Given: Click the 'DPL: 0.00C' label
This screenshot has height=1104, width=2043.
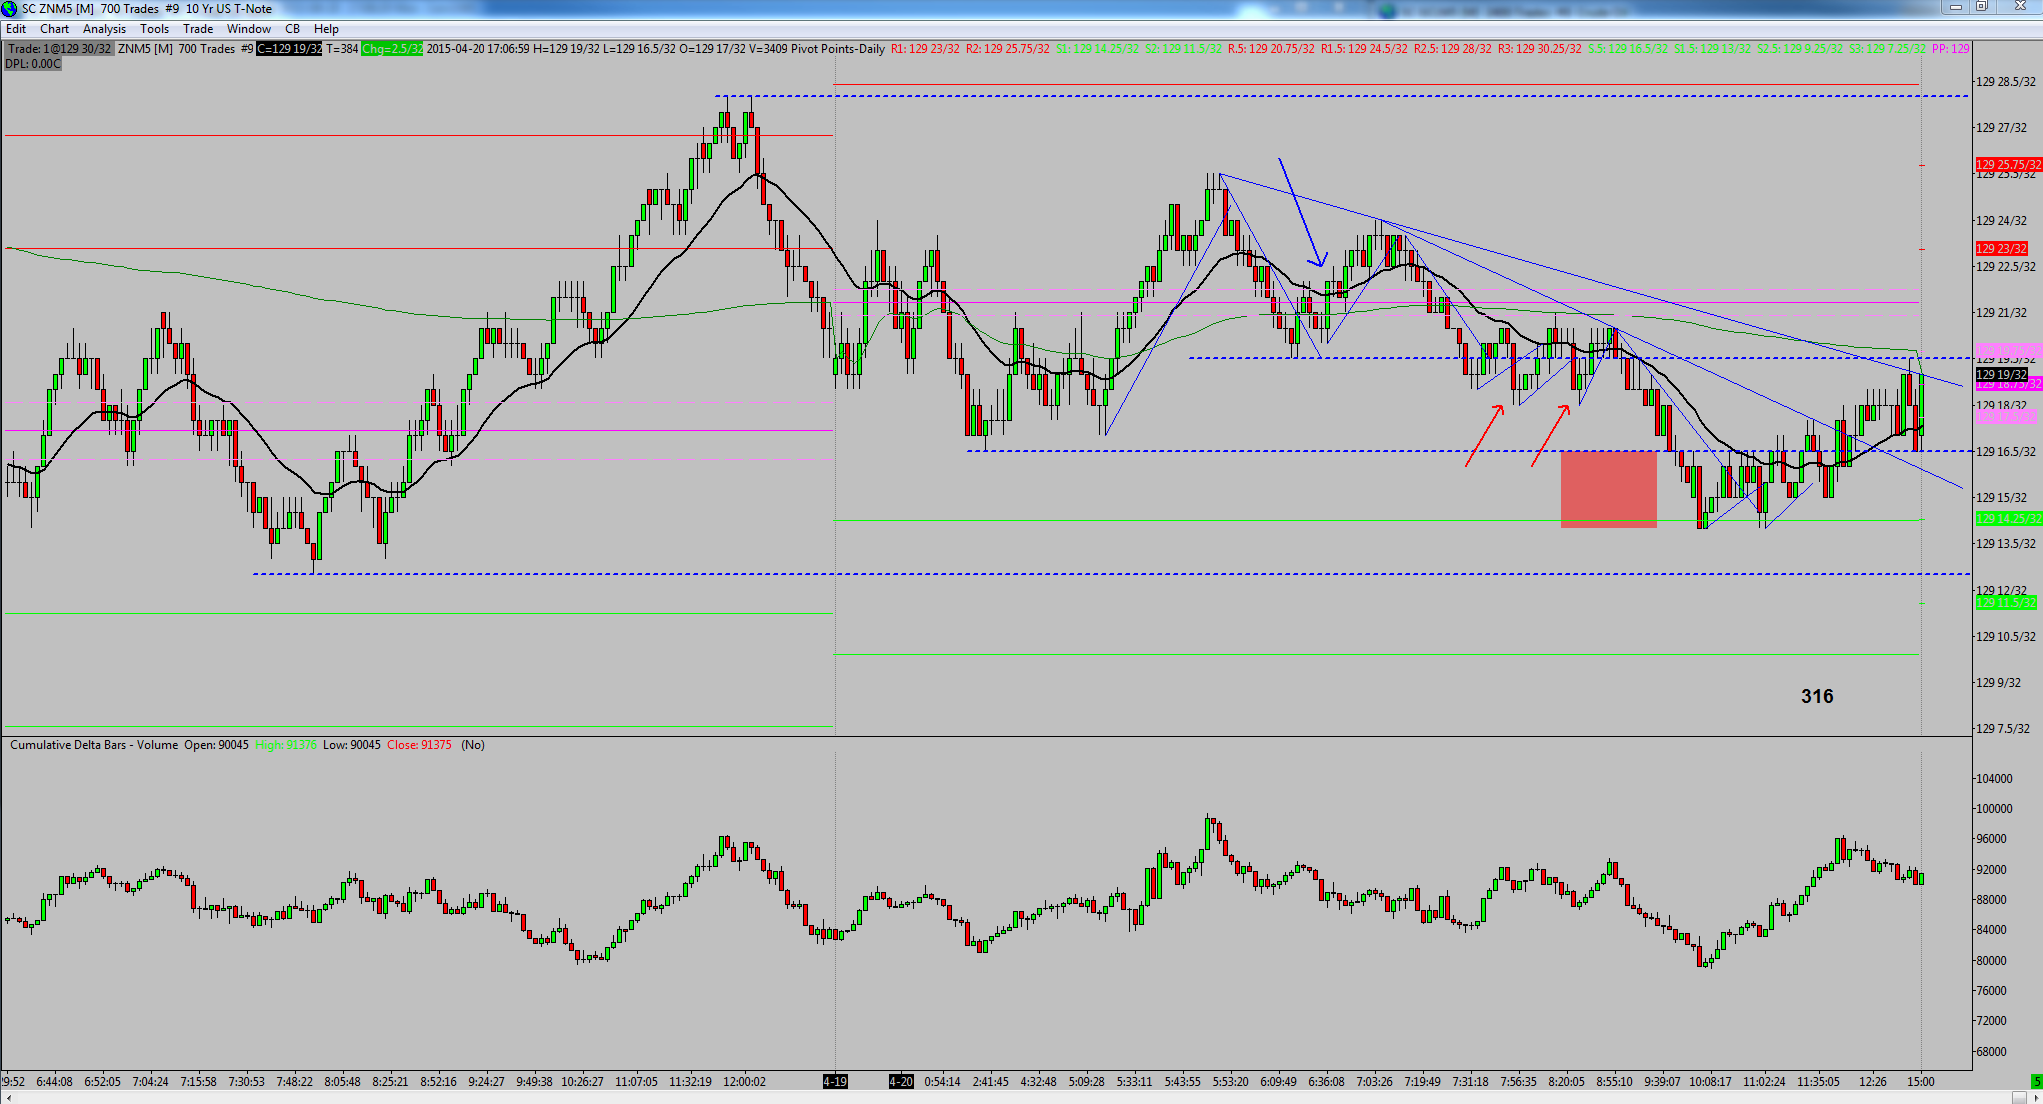Looking at the screenshot, I should point(33,64).
